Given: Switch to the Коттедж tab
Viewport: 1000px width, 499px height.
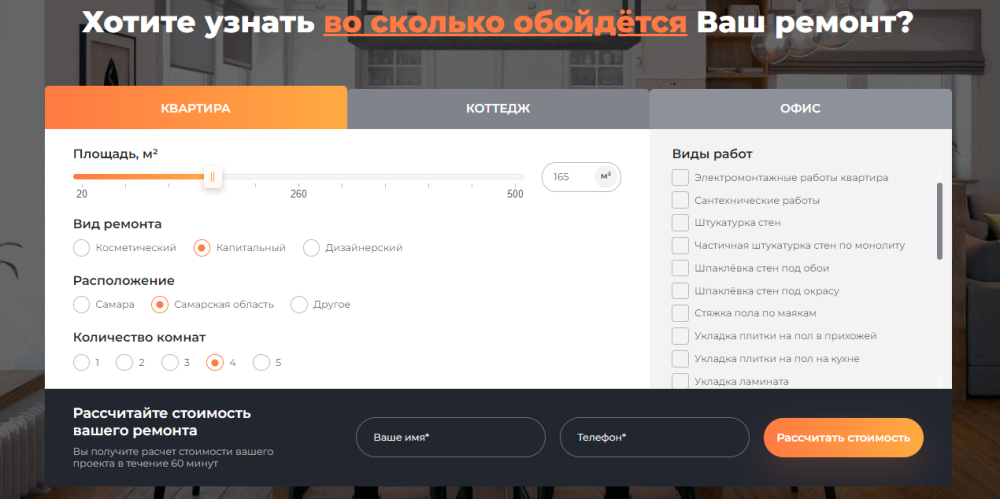Looking at the screenshot, I should point(497,108).
